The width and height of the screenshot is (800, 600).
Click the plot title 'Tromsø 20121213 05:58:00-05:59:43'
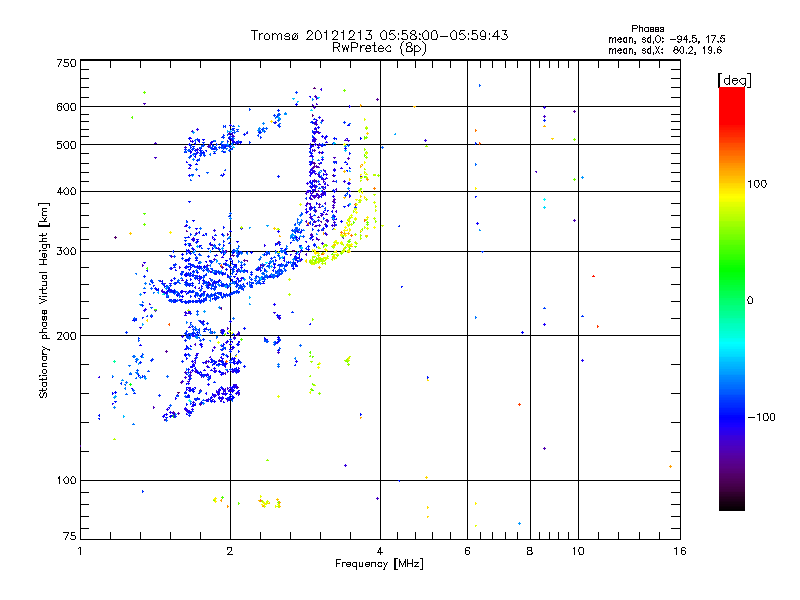[x=379, y=35]
